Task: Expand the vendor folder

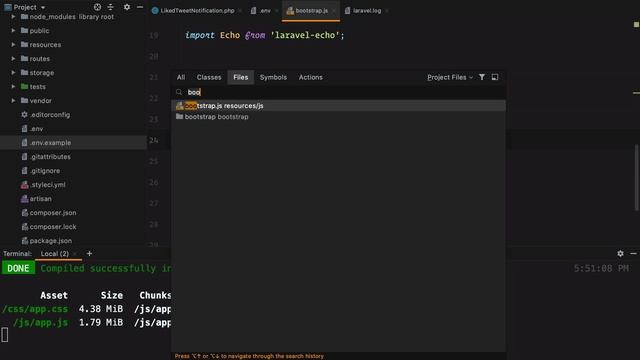Action: (13, 100)
